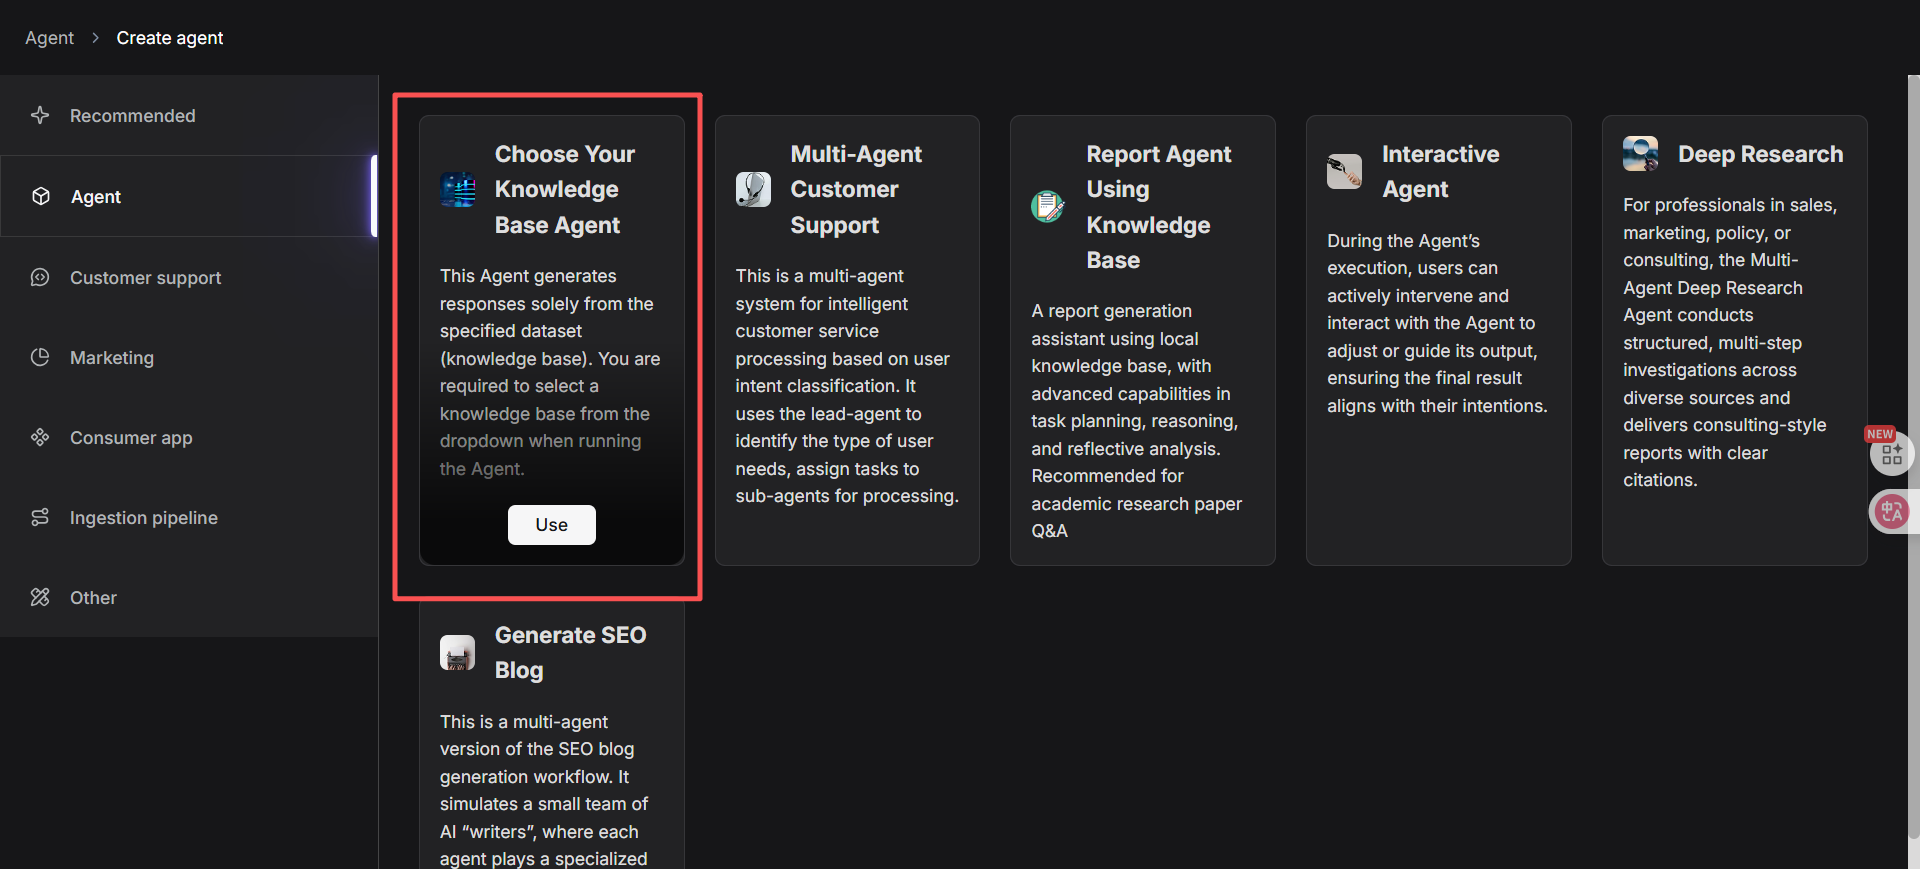Select the Ingestion pipeline category
Viewport: 1920px width, 869px height.
pyautogui.click(x=189, y=517)
